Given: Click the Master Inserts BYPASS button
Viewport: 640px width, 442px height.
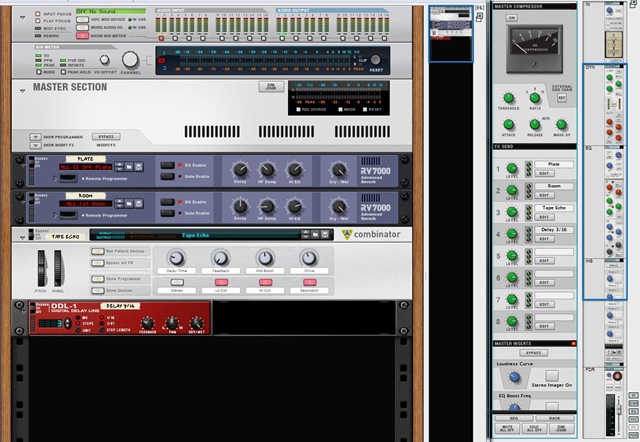Looking at the screenshot, I should click(x=533, y=353).
